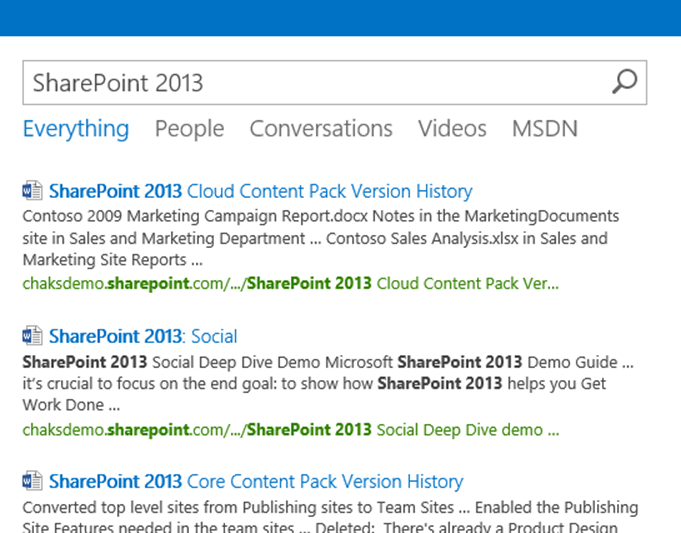681x533 pixels.
Task: Click Word icon beside Cloud Content Pack result
Action: pos(33,191)
